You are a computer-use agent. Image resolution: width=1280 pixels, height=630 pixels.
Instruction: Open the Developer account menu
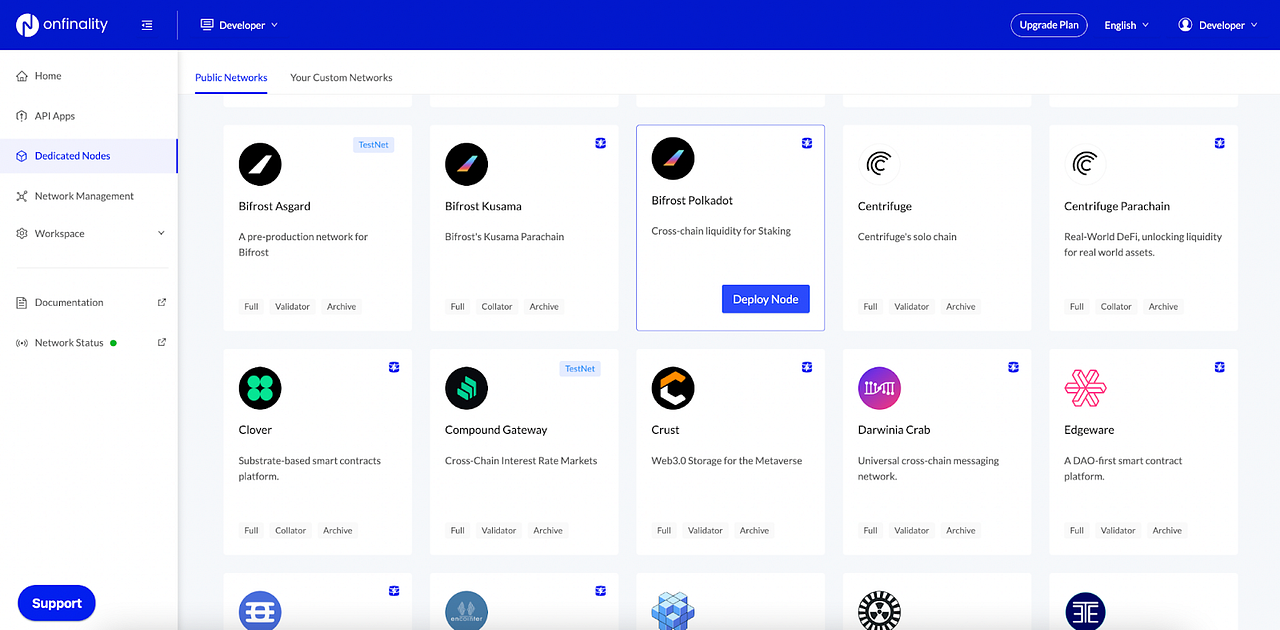pyautogui.click(x=1218, y=25)
